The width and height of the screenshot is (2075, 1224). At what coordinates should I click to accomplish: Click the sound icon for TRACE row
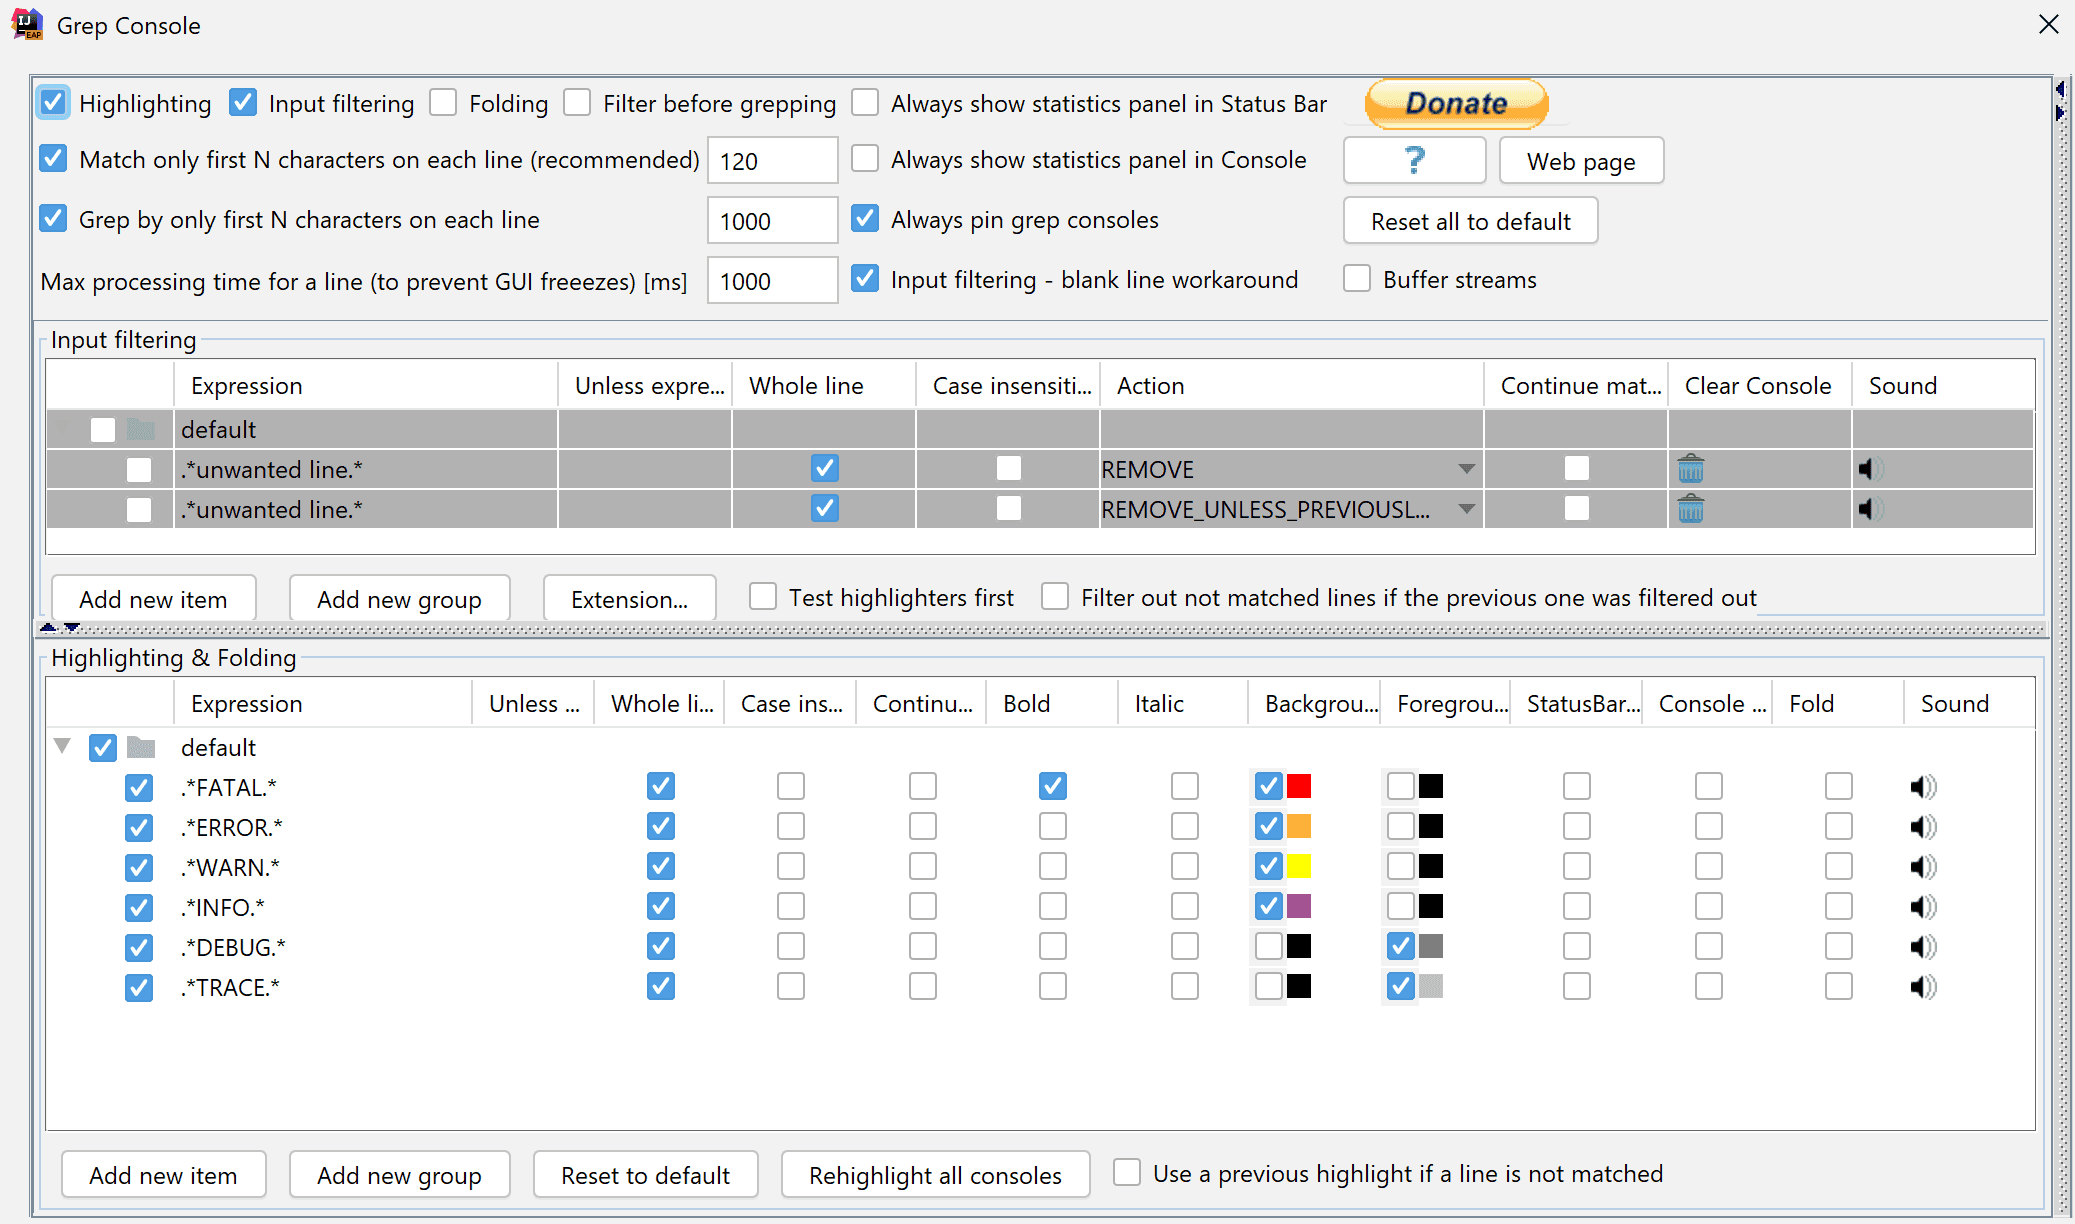[1922, 987]
